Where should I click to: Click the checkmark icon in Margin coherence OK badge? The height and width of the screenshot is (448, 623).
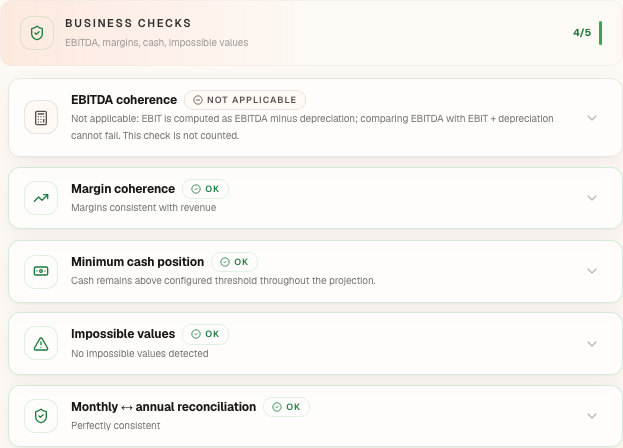click(x=196, y=189)
